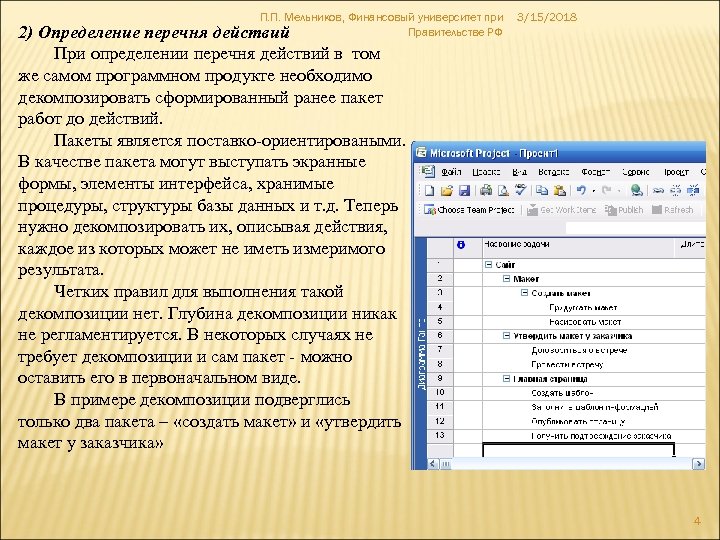Click the Open folder icon in toolbar
The image size is (720, 540).
pyautogui.click(x=447, y=191)
